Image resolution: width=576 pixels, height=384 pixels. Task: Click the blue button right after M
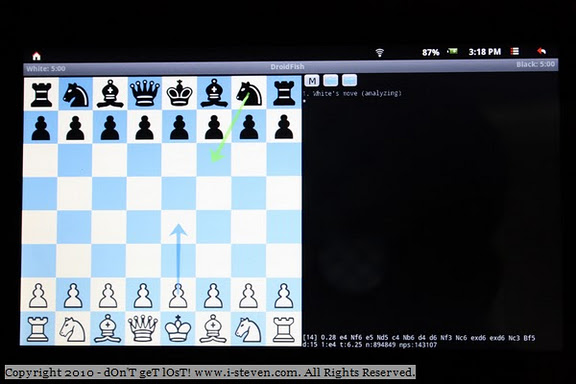tap(330, 80)
